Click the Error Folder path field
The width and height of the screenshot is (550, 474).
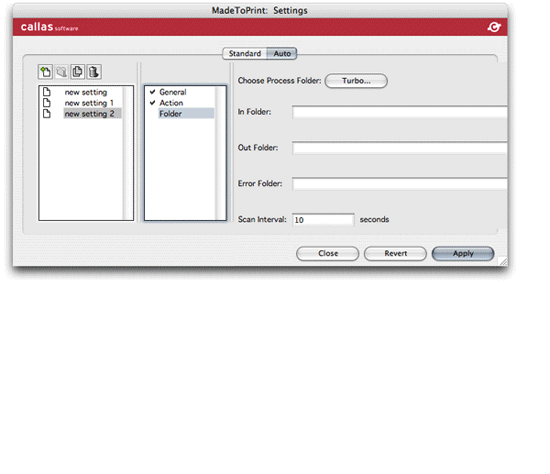(x=400, y=183)
